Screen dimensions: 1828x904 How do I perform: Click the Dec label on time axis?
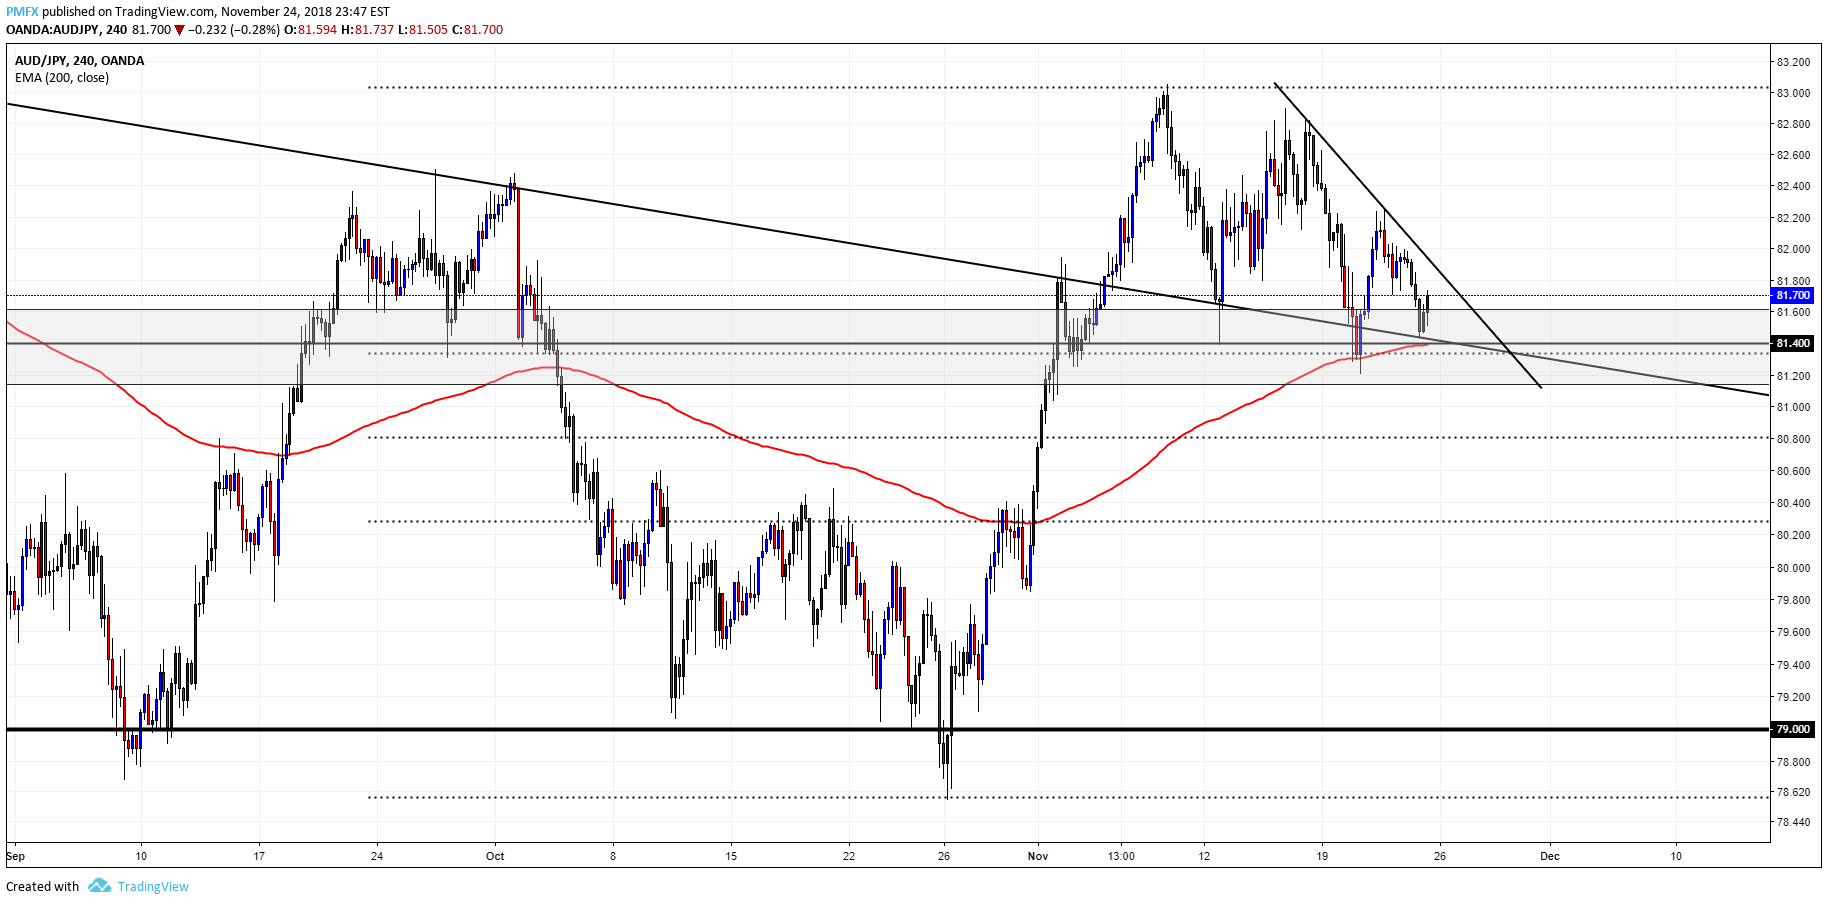1550,856
